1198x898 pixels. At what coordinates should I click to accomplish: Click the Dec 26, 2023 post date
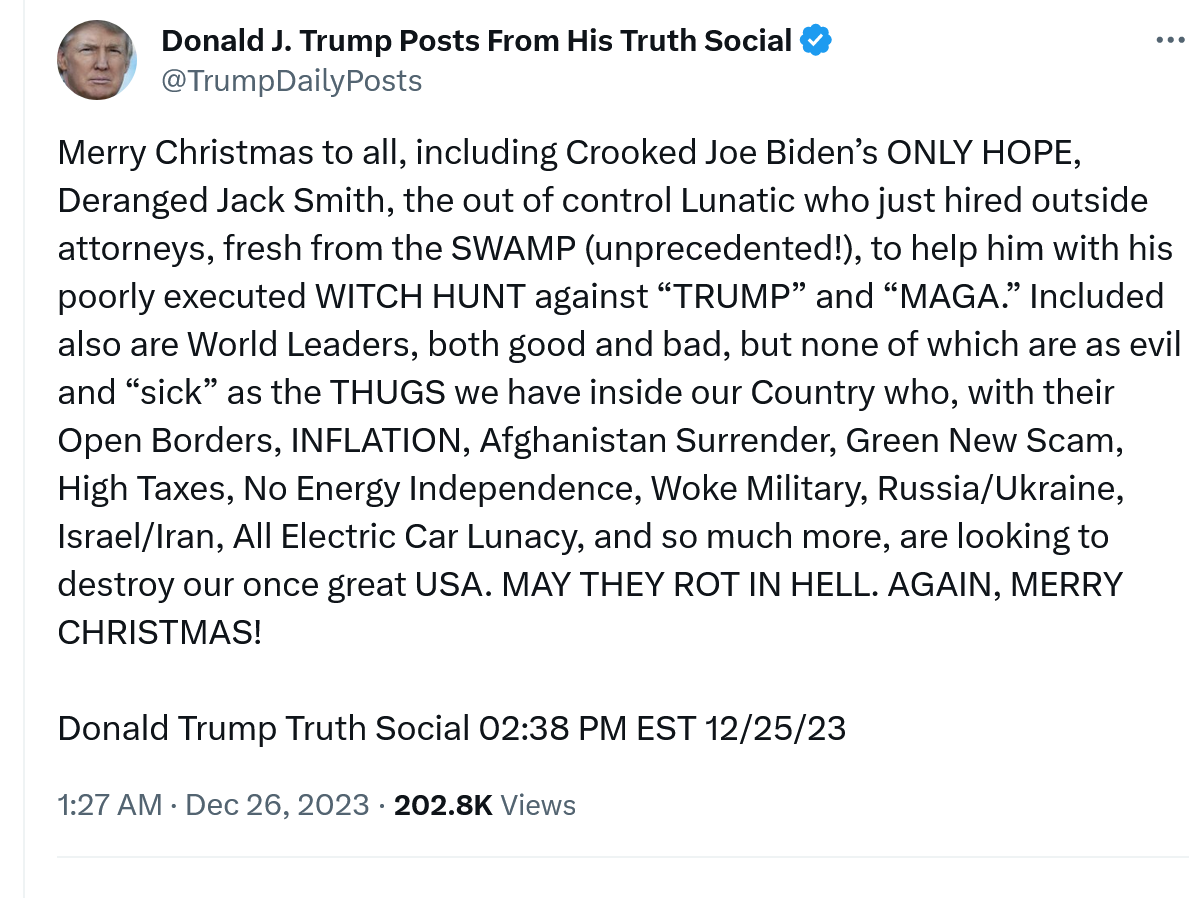[x=278, y=805]
